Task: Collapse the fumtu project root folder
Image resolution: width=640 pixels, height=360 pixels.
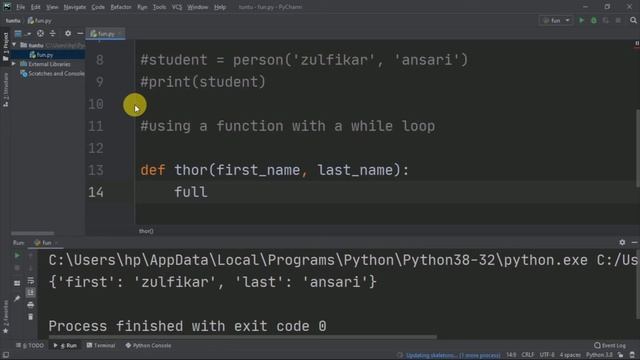Action: pyautogui.click(x=15, y=45)
